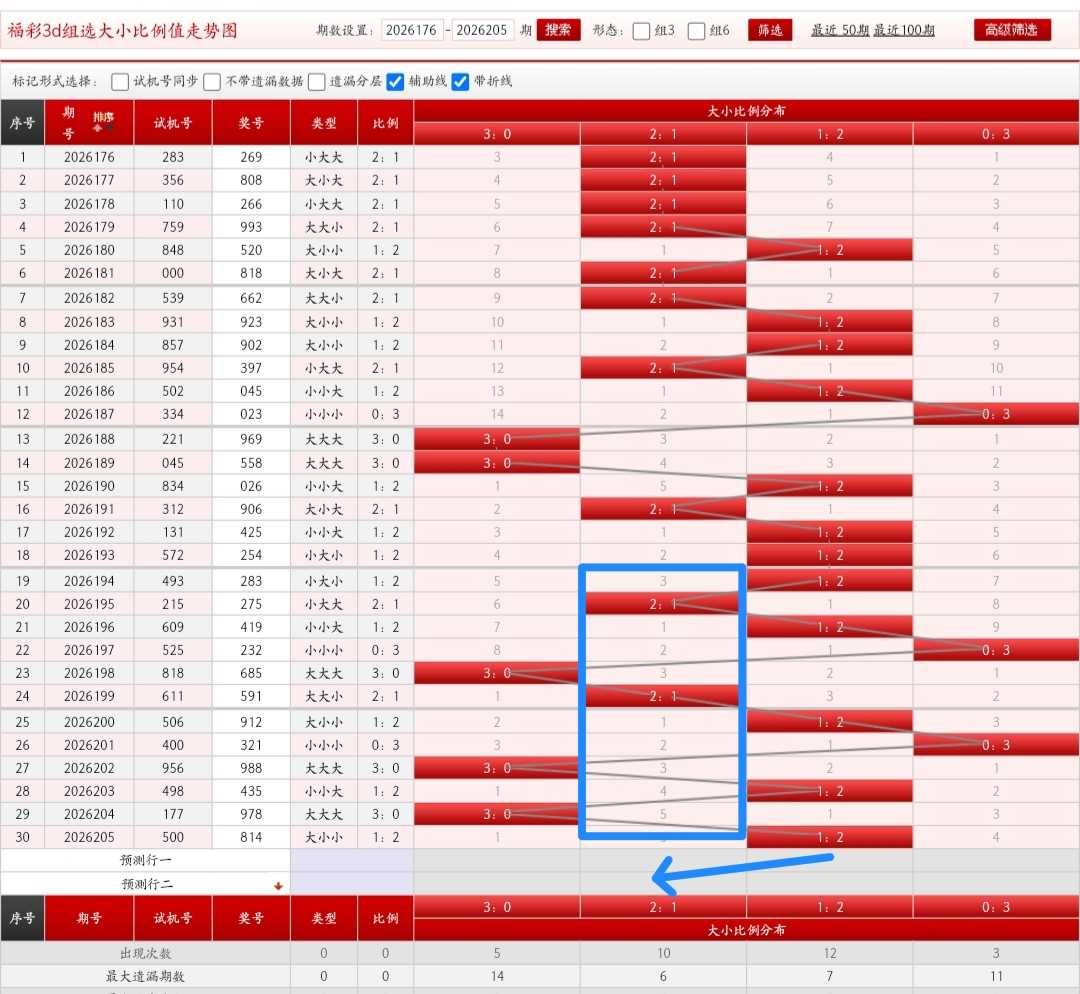Click the 出现次数 statistics row label
The height and width of the screenshot is (994, 1080).
point(145,953)
